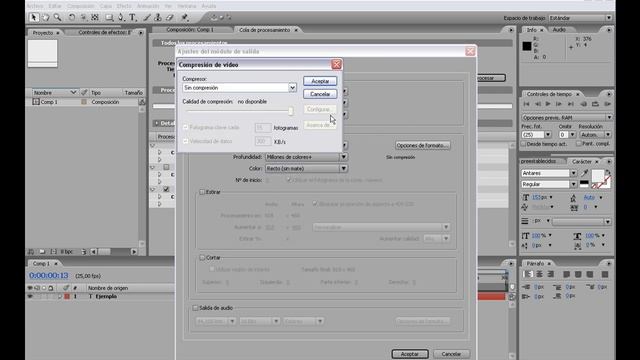Click the compression quality slider handle
The height and width of the screenshot is (360, 640).
pyautogui.click(x=291, y=111)
